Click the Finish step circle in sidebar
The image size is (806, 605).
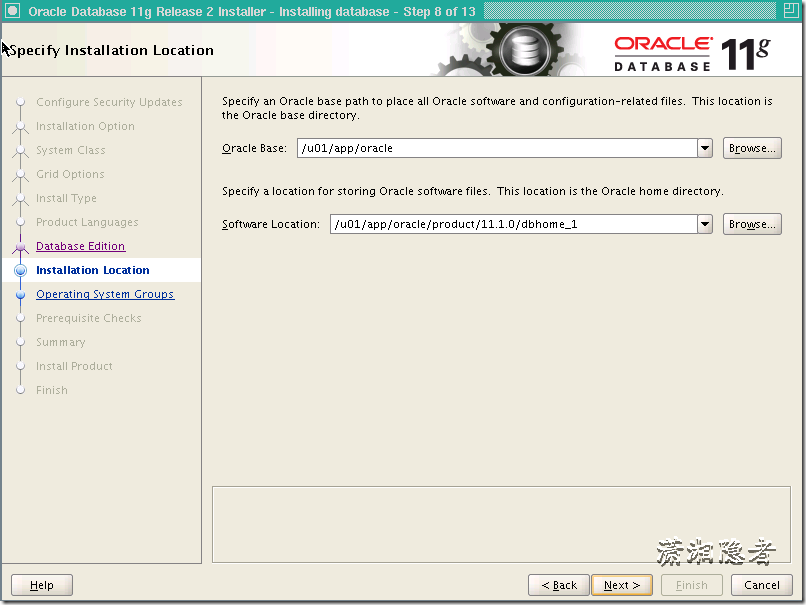[22, 390]
